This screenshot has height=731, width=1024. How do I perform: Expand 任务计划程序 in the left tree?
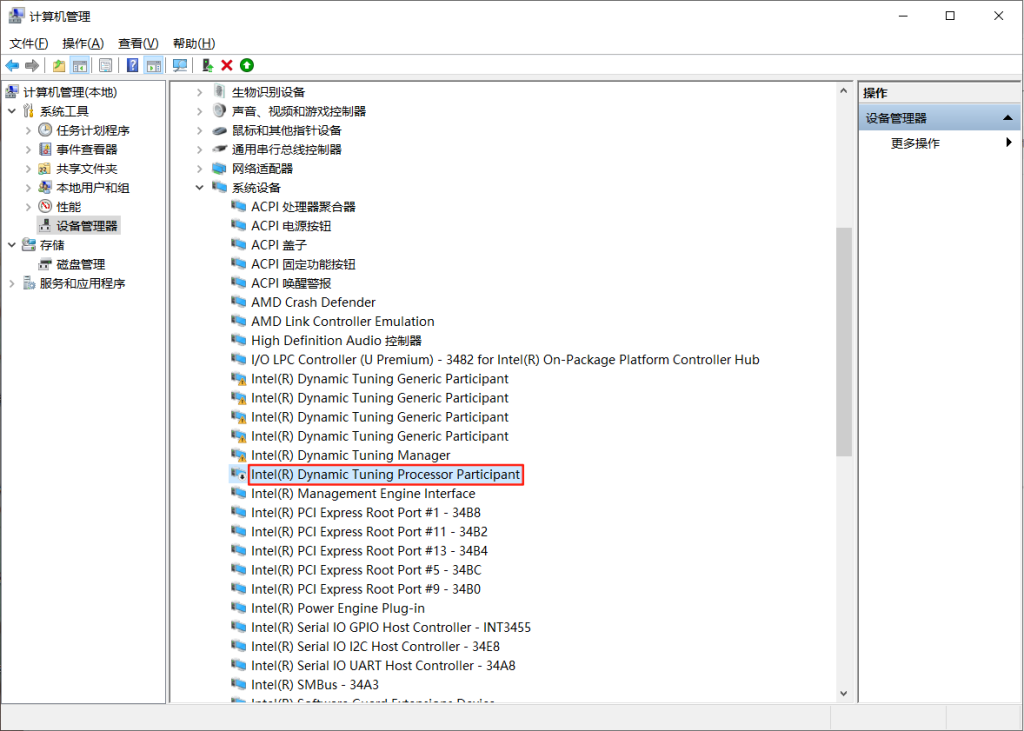coord(28,130)
